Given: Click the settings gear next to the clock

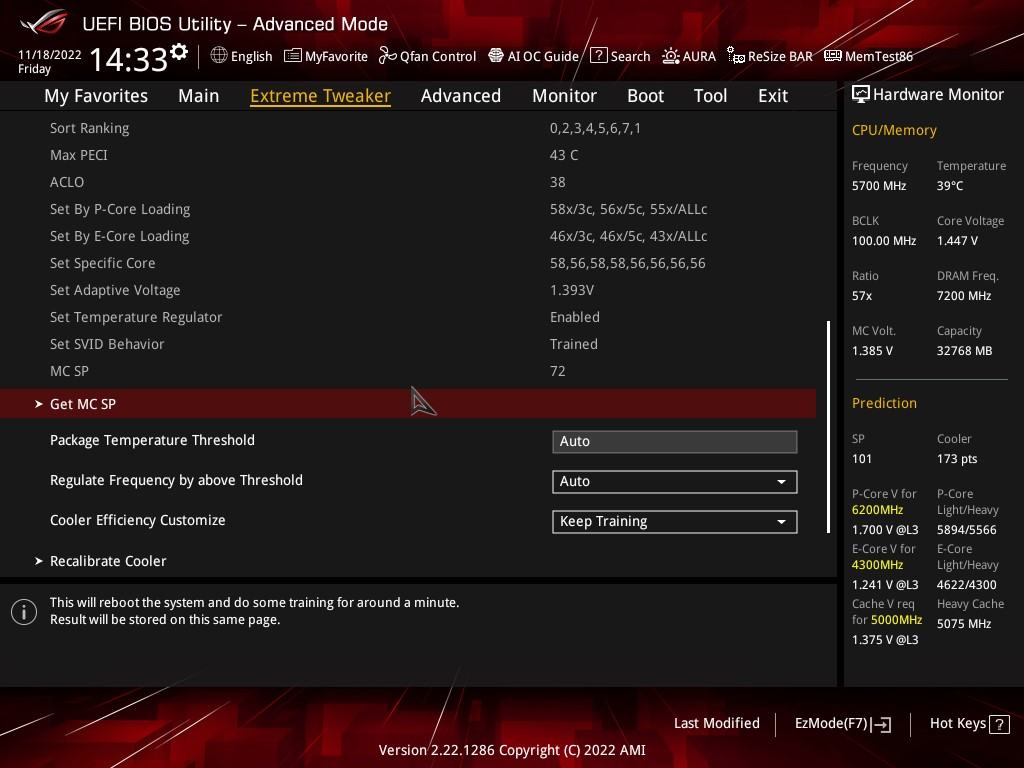Looking at the screenshot, I should pos(179,52).
